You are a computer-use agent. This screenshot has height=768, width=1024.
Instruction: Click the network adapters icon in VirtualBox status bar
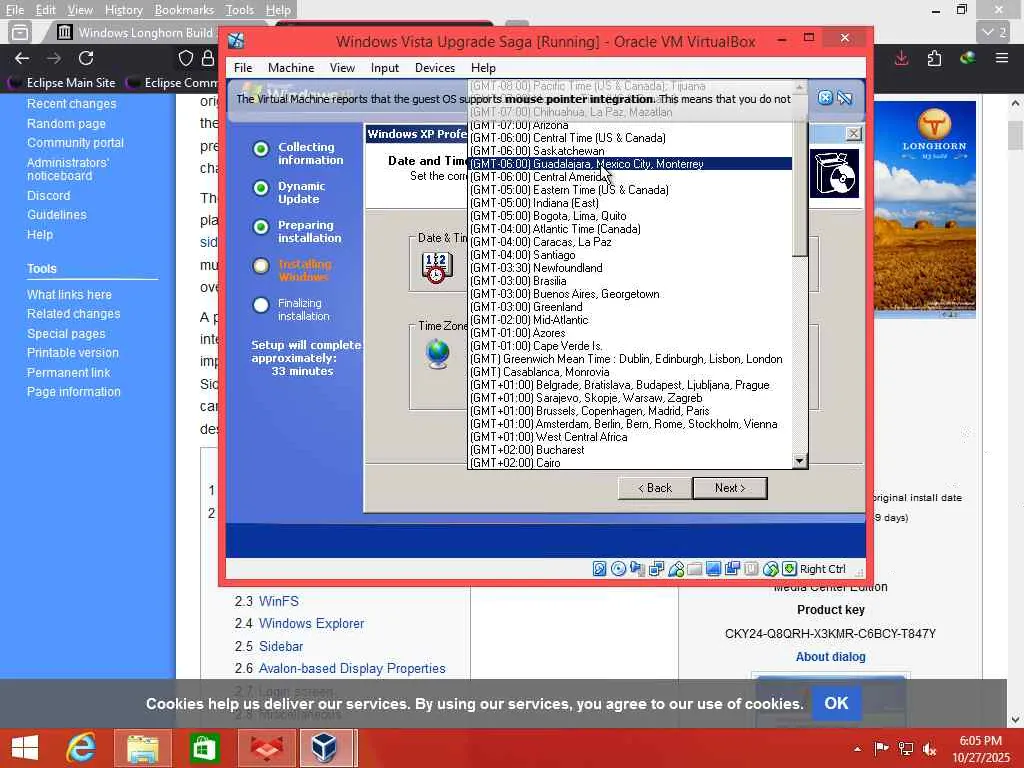(x=656, y=569)
